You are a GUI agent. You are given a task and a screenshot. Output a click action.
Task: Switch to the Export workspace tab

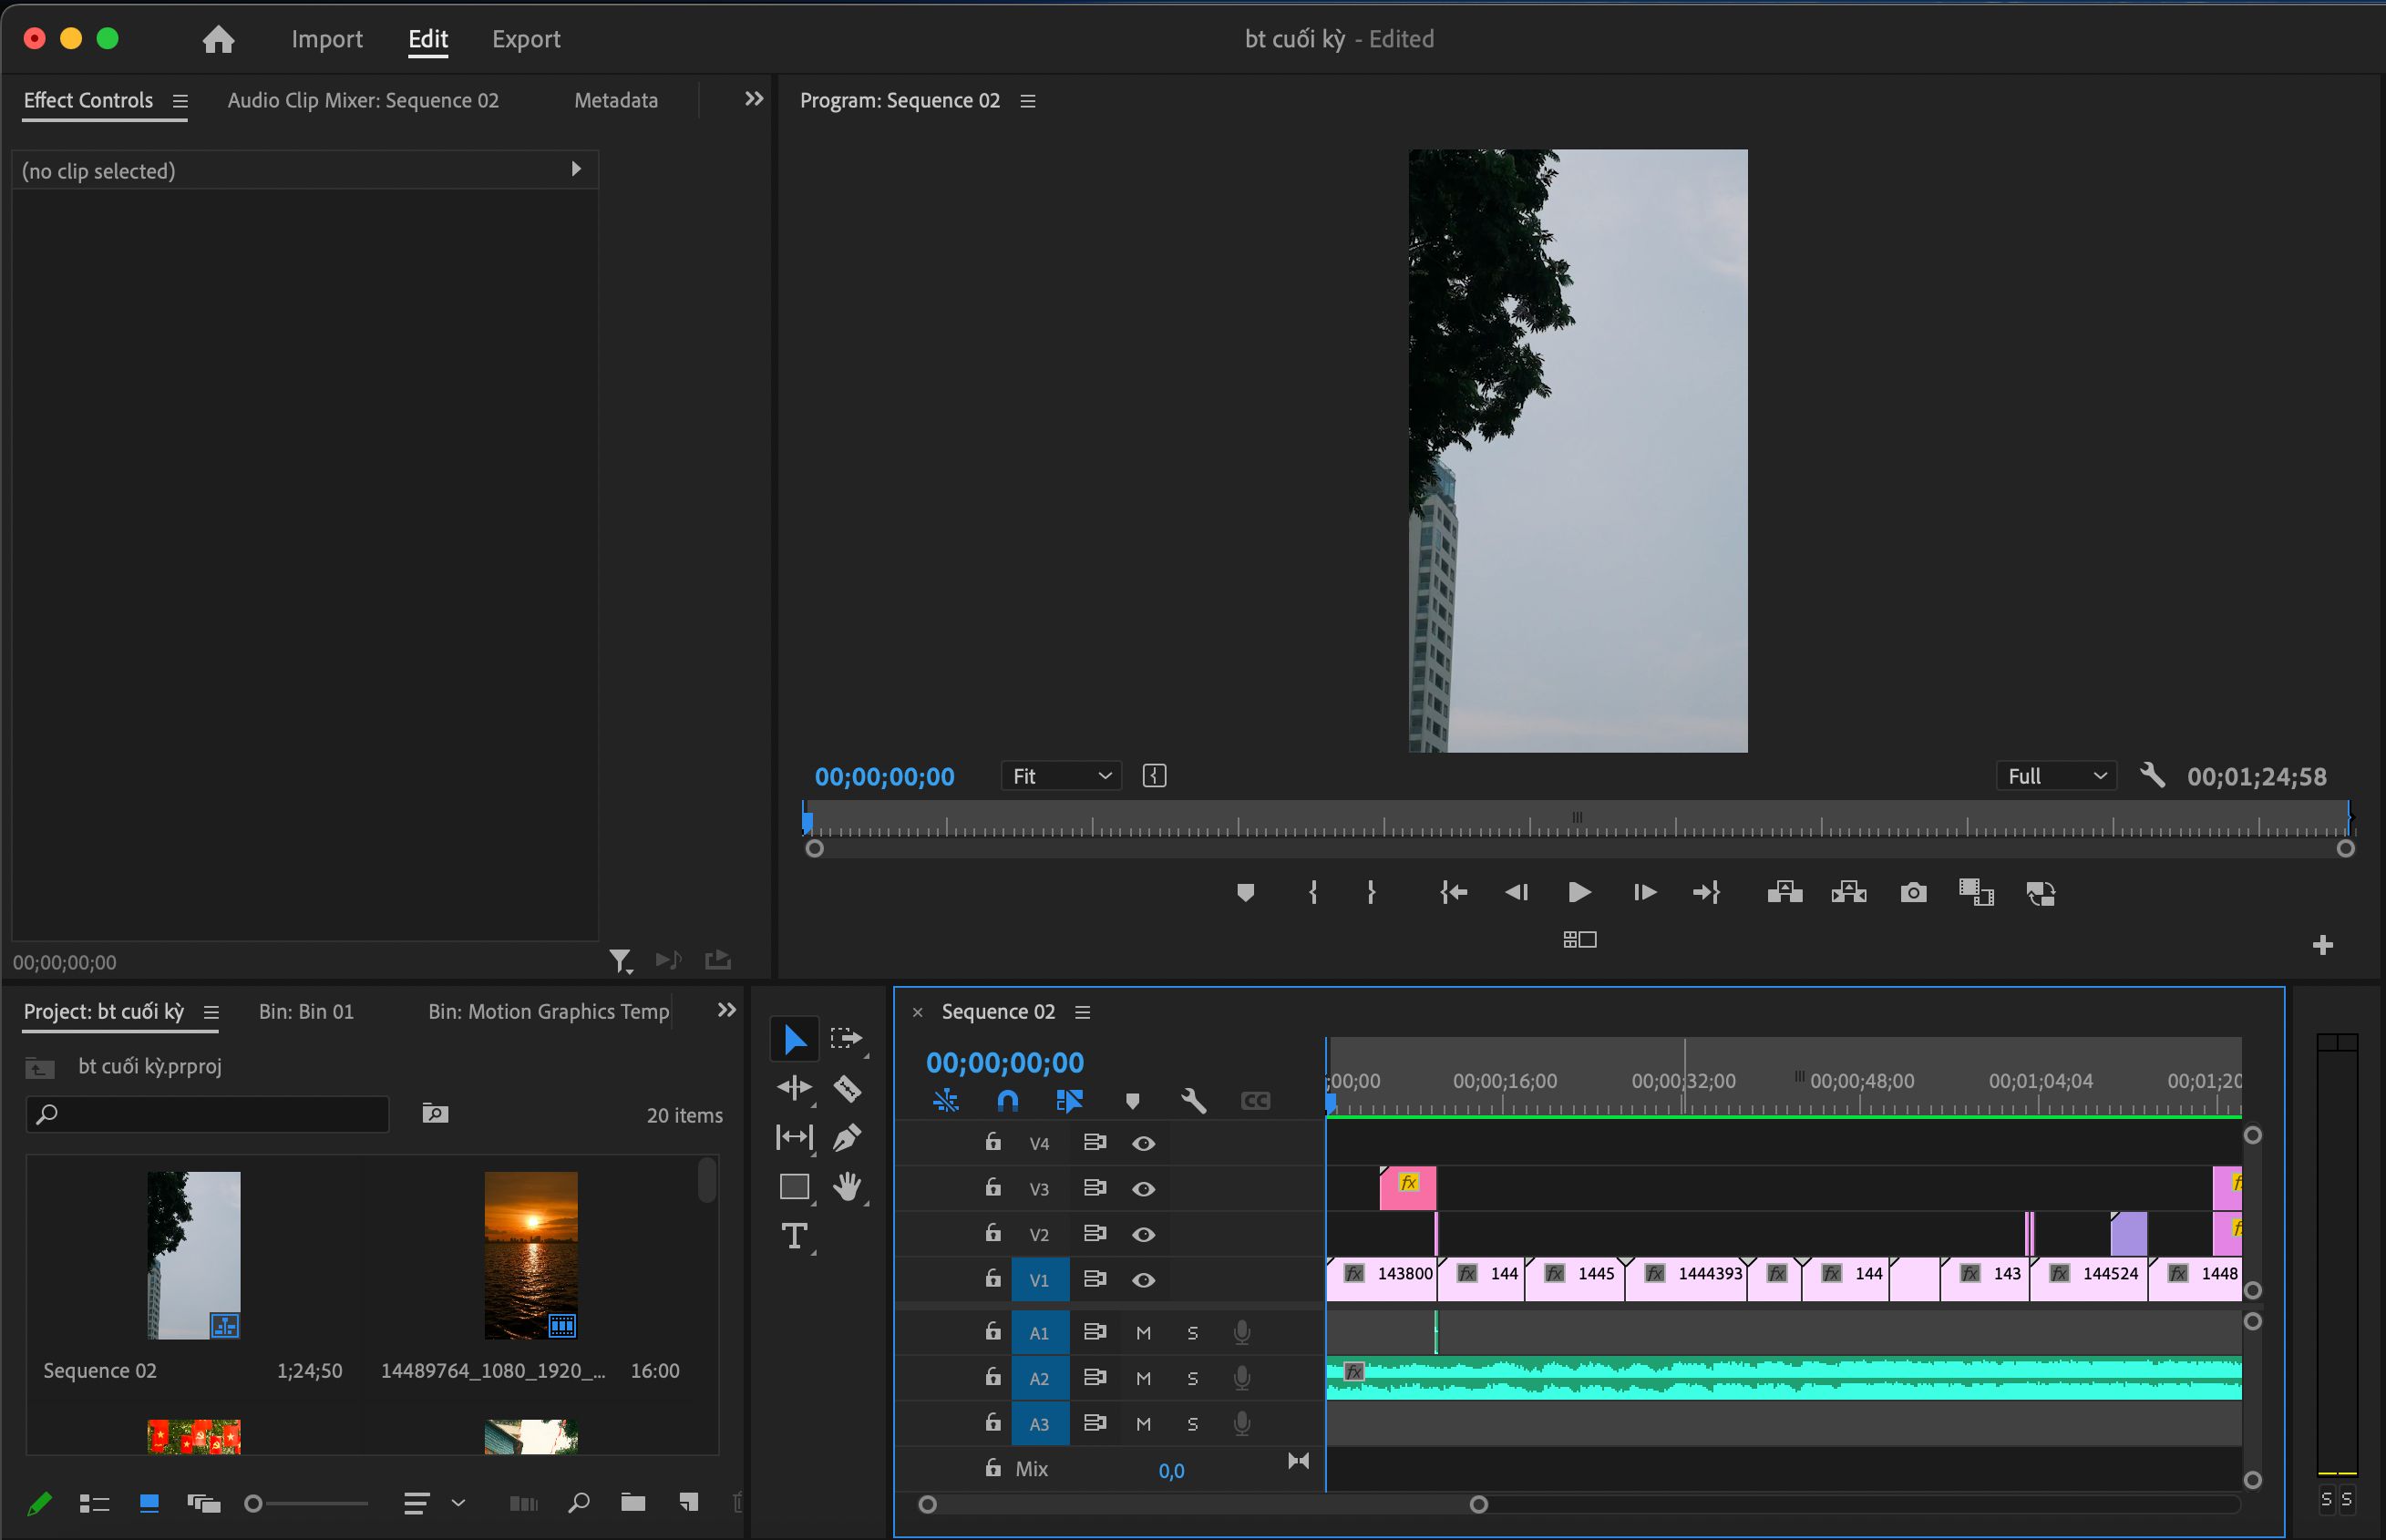526,38
